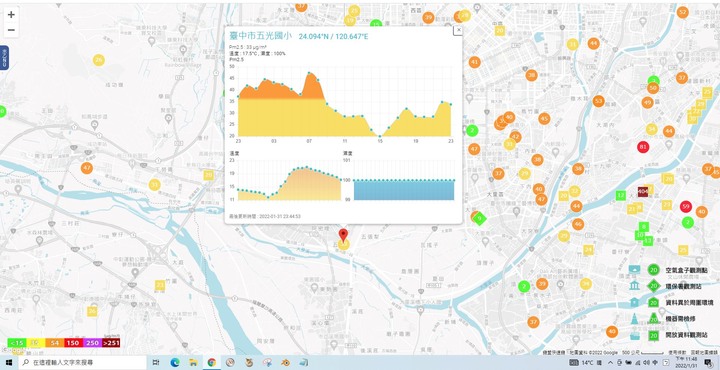Image resolution: width=720 pixels, height=370 pixels.
Task: Select the orange 54 legend color swatch
Action: [54, 343]
